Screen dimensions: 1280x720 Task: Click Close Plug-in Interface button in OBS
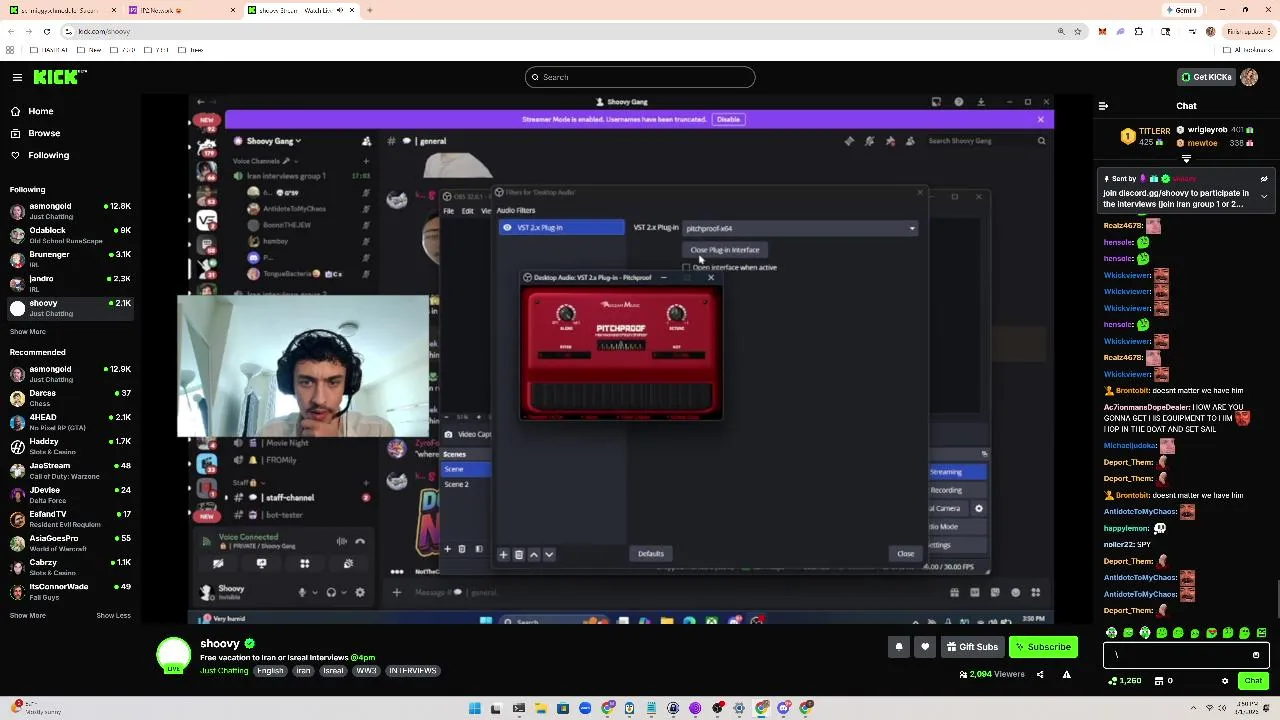point(725,250)
